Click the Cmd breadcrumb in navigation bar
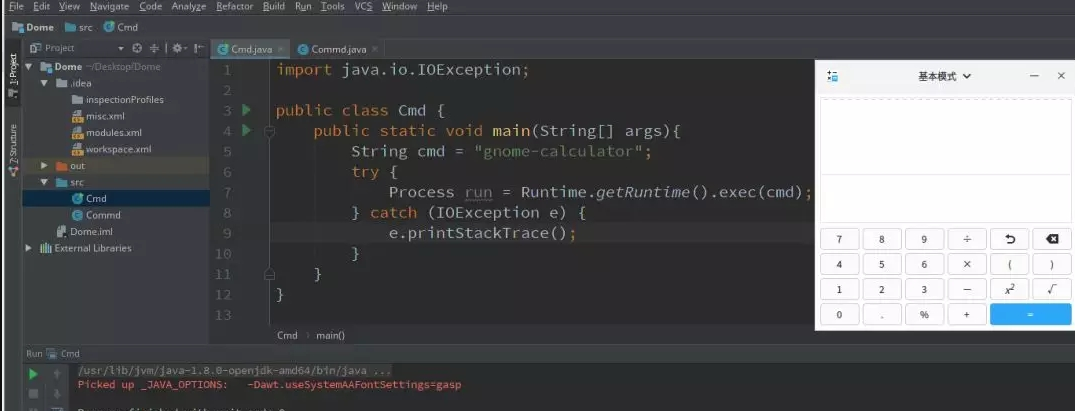Screen dimensions: 1075x411 (x=121, y=27)
